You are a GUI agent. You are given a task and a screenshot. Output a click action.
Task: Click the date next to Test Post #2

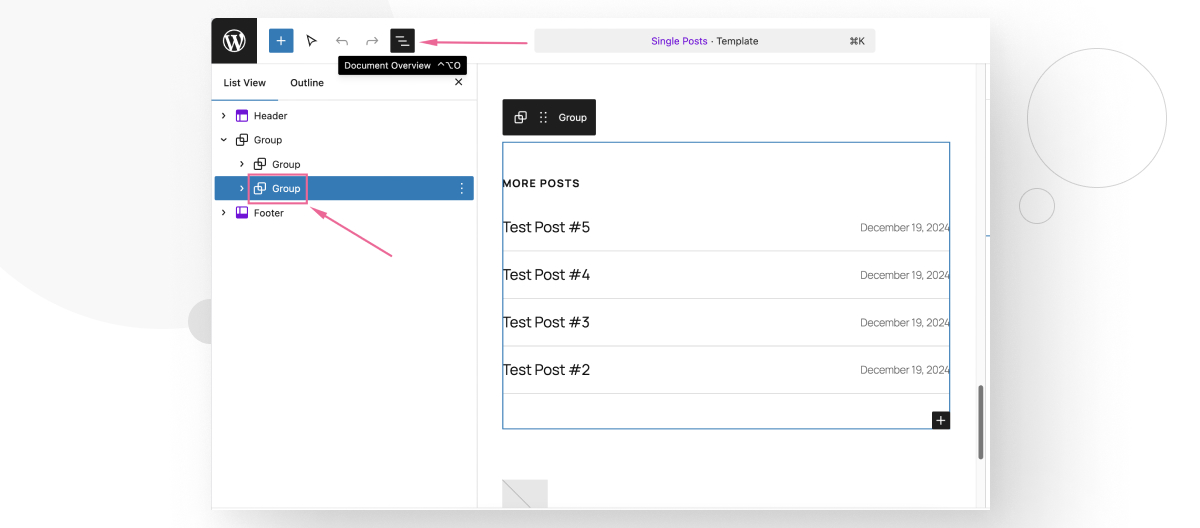tap(905, 370)
